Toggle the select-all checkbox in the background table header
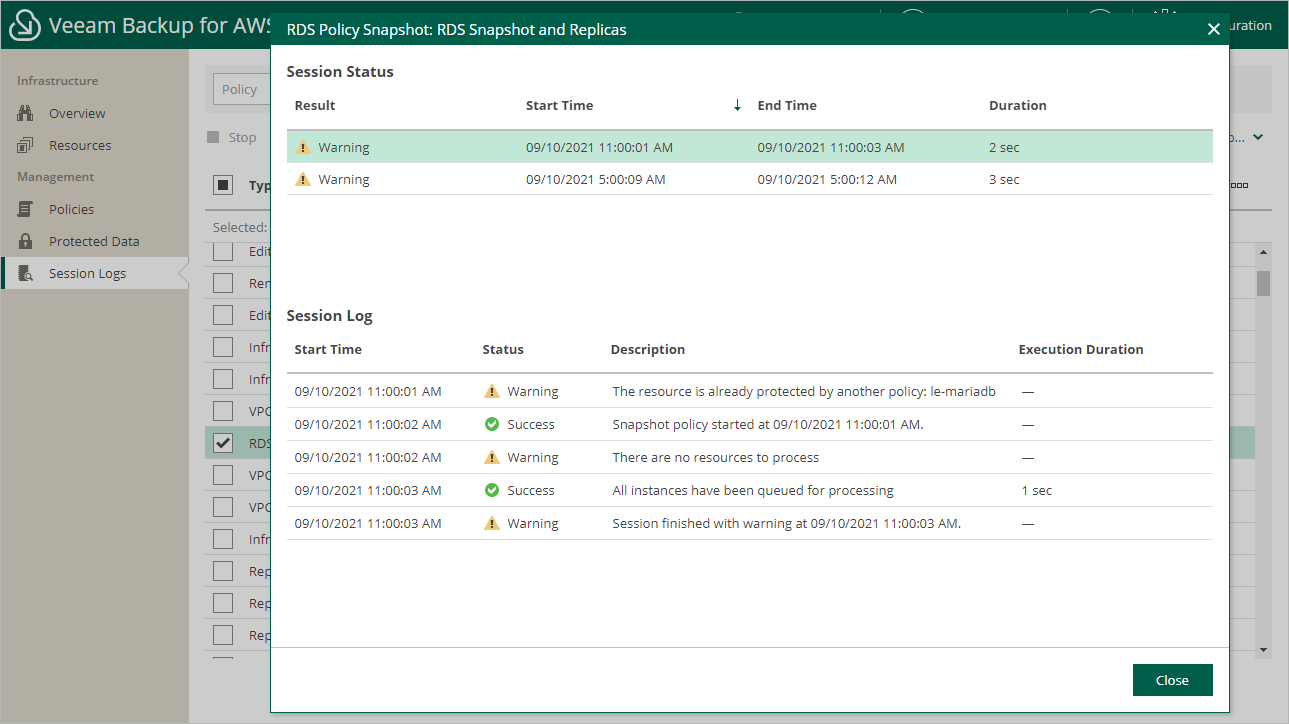Viewport: 1289px width, 724px height. pos(223,185)
